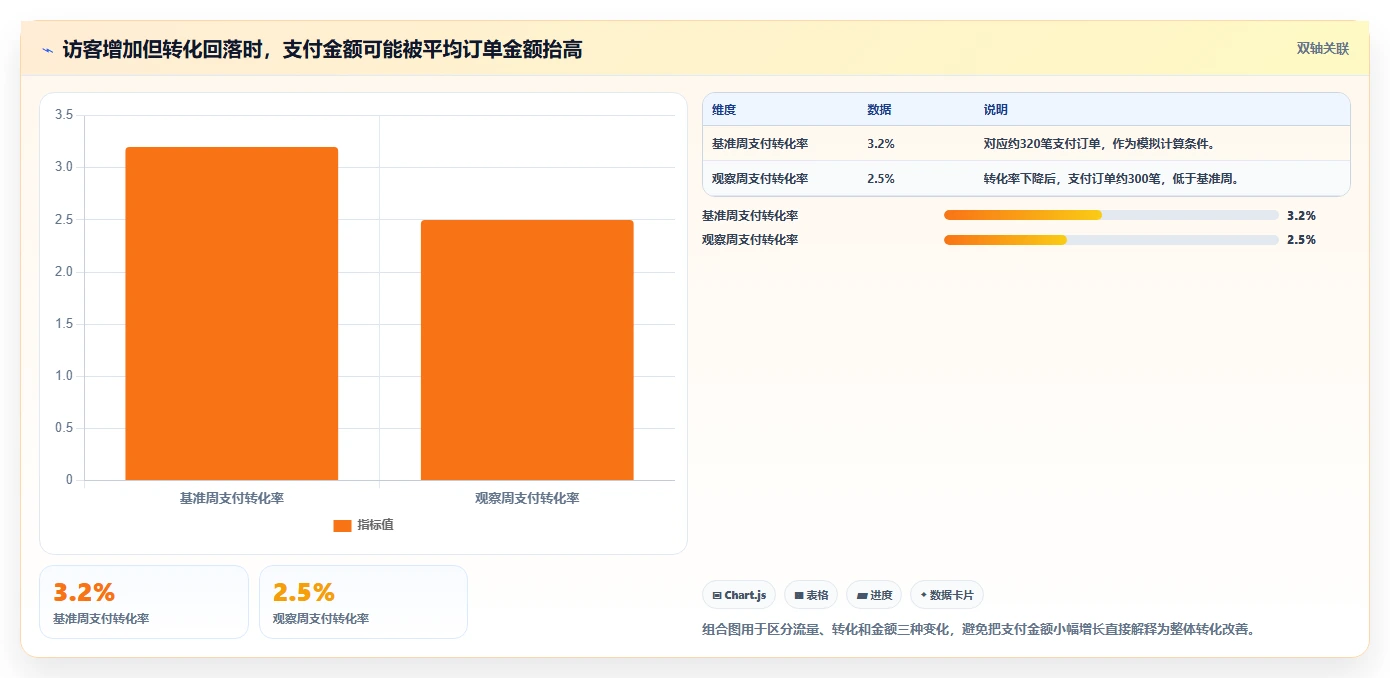
Task: Click the lightning icon beside the title
Action: (48, 50)
